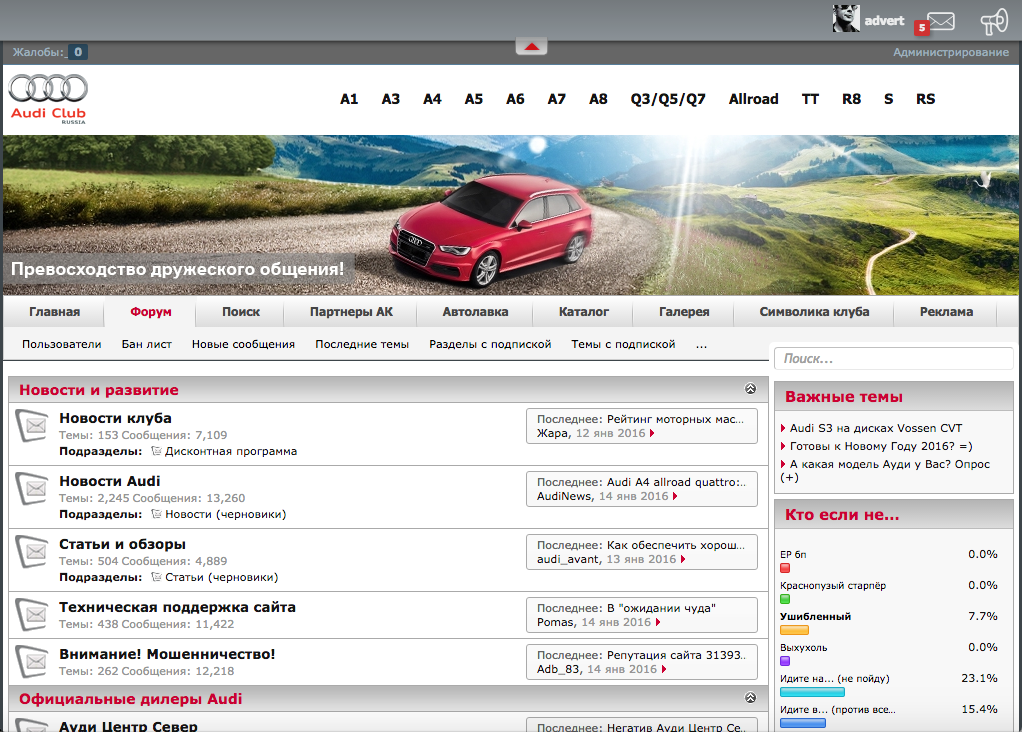Image resolution: width=1022 pixels, height=732 pixels.
Task: Click envelope icon beside Техническая поддержка сайта
Action: 33,614
